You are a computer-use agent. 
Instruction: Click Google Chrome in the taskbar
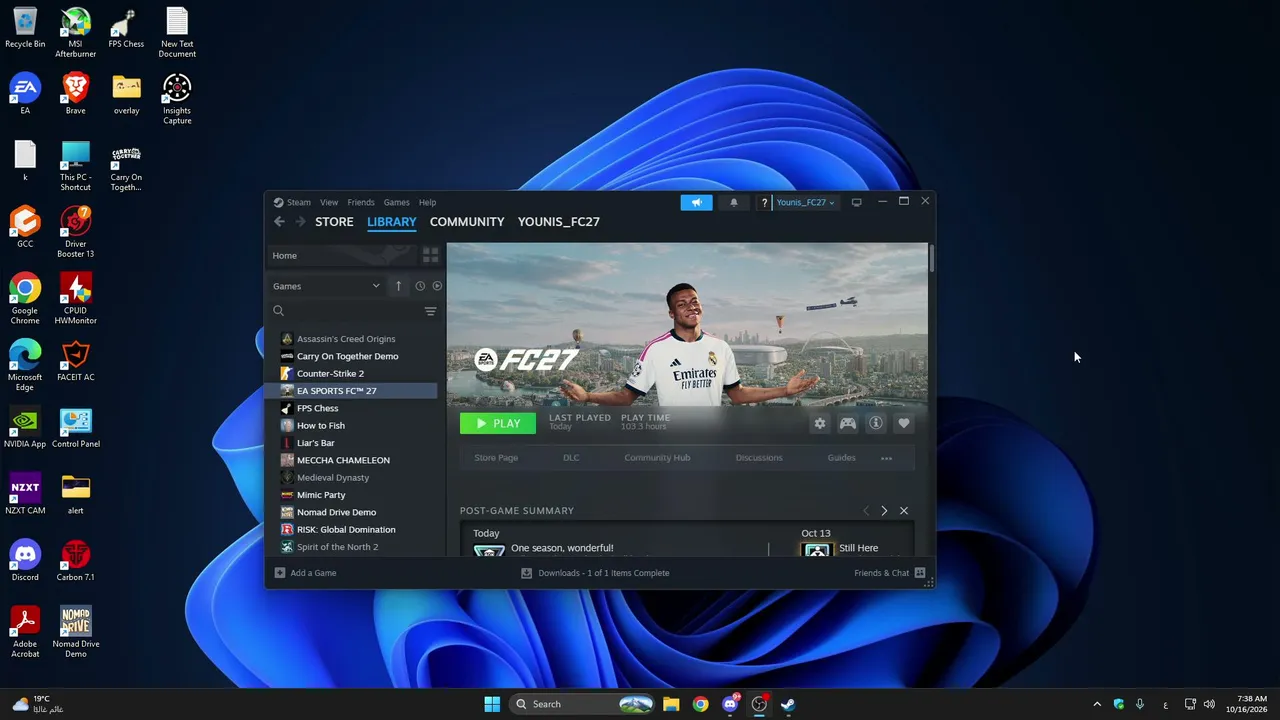coord(700,704)
